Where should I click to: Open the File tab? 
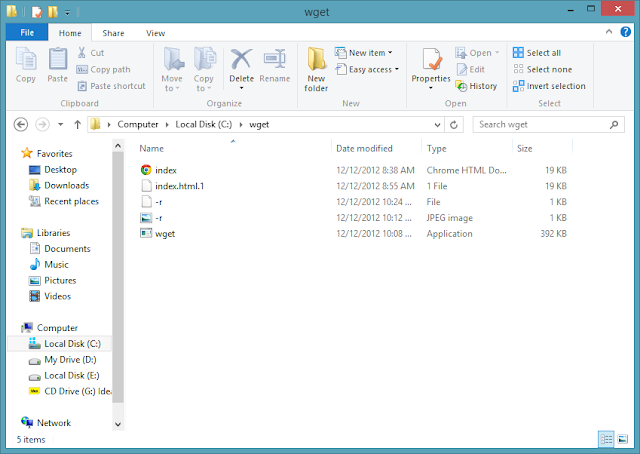point(27,33)
